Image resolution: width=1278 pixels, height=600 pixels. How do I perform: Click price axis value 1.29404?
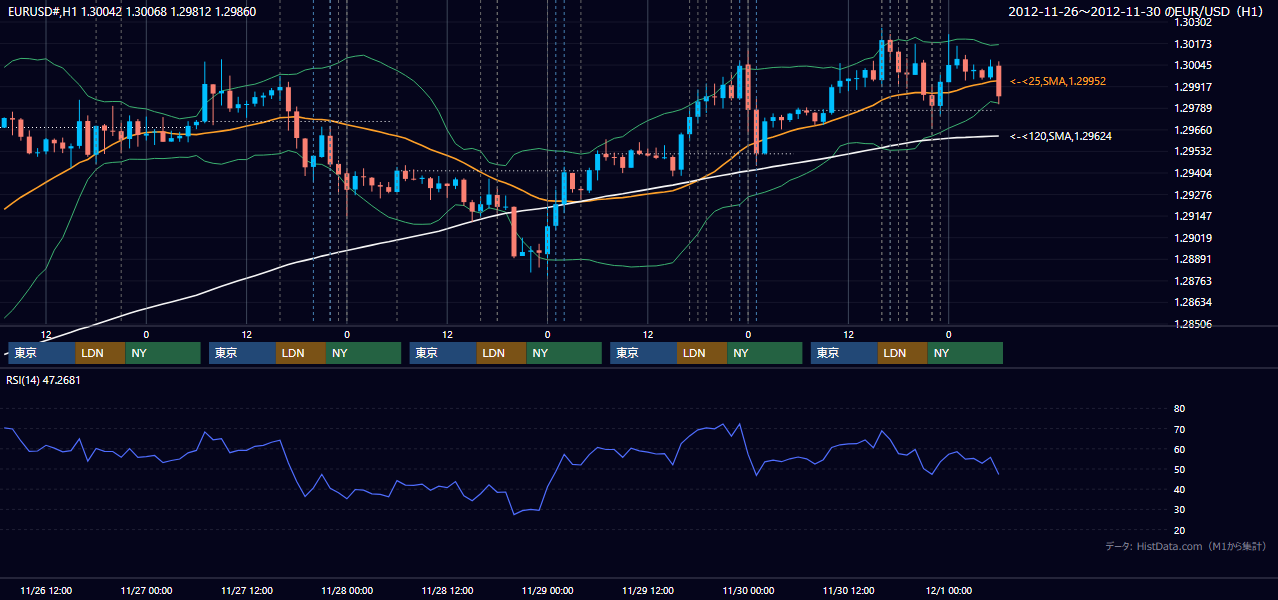tap(1193, 173)
